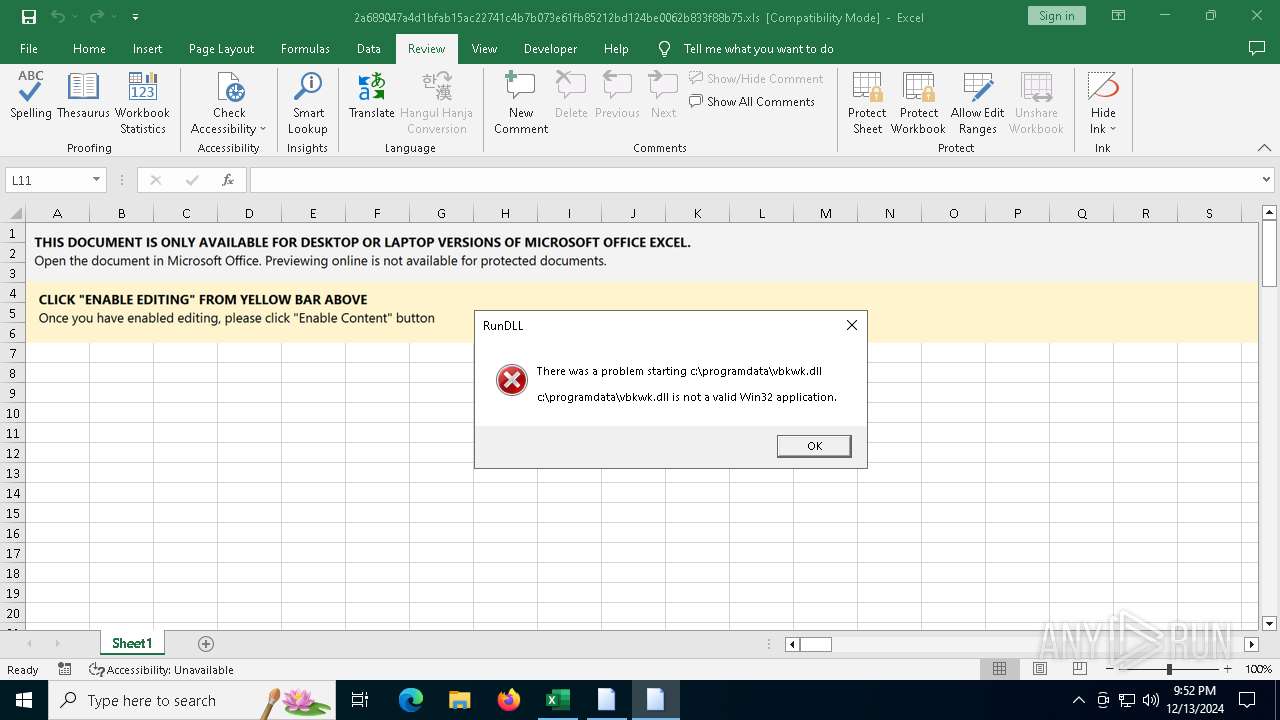Open the Help tab
Viewport: 1280px width, 720px height.
[x=616, y=48]
